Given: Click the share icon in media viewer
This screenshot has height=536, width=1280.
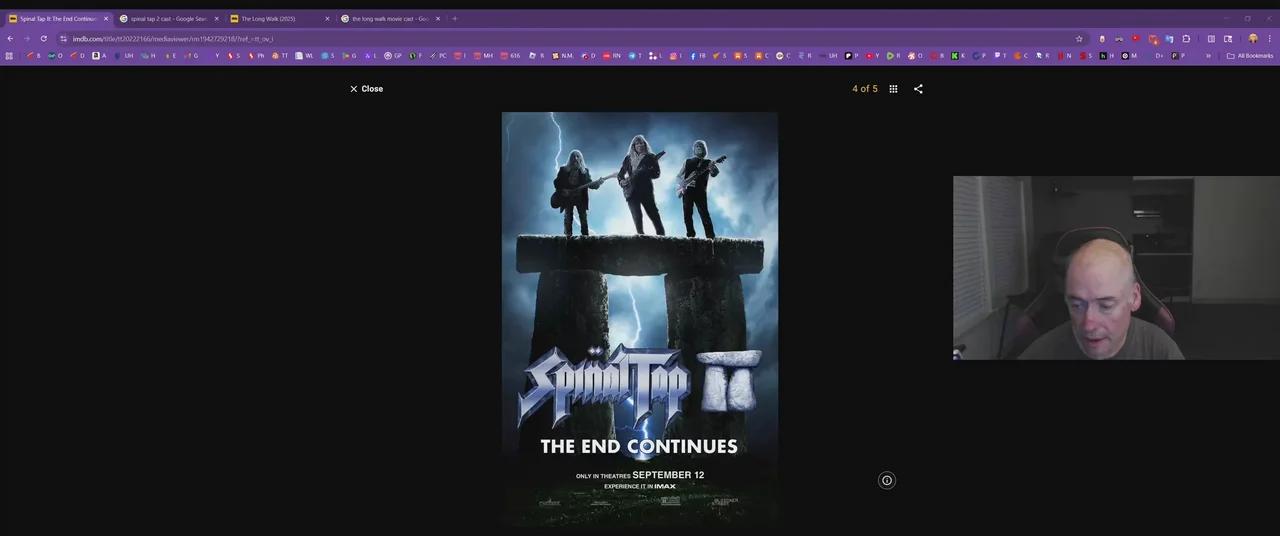Looking at the screenshot, I should (x=918, y=89).
